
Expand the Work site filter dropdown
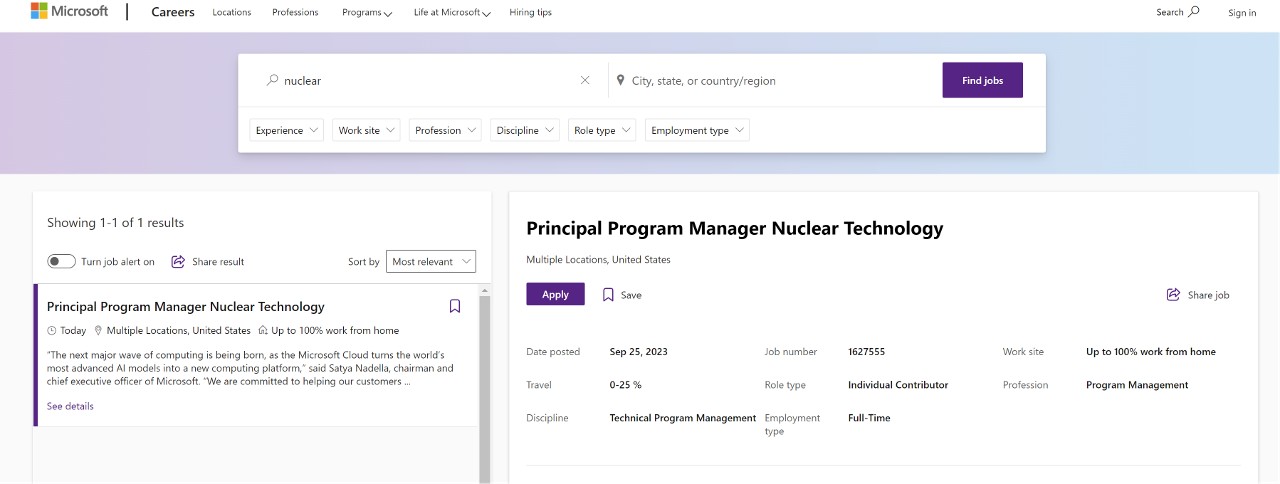[366, 130]
